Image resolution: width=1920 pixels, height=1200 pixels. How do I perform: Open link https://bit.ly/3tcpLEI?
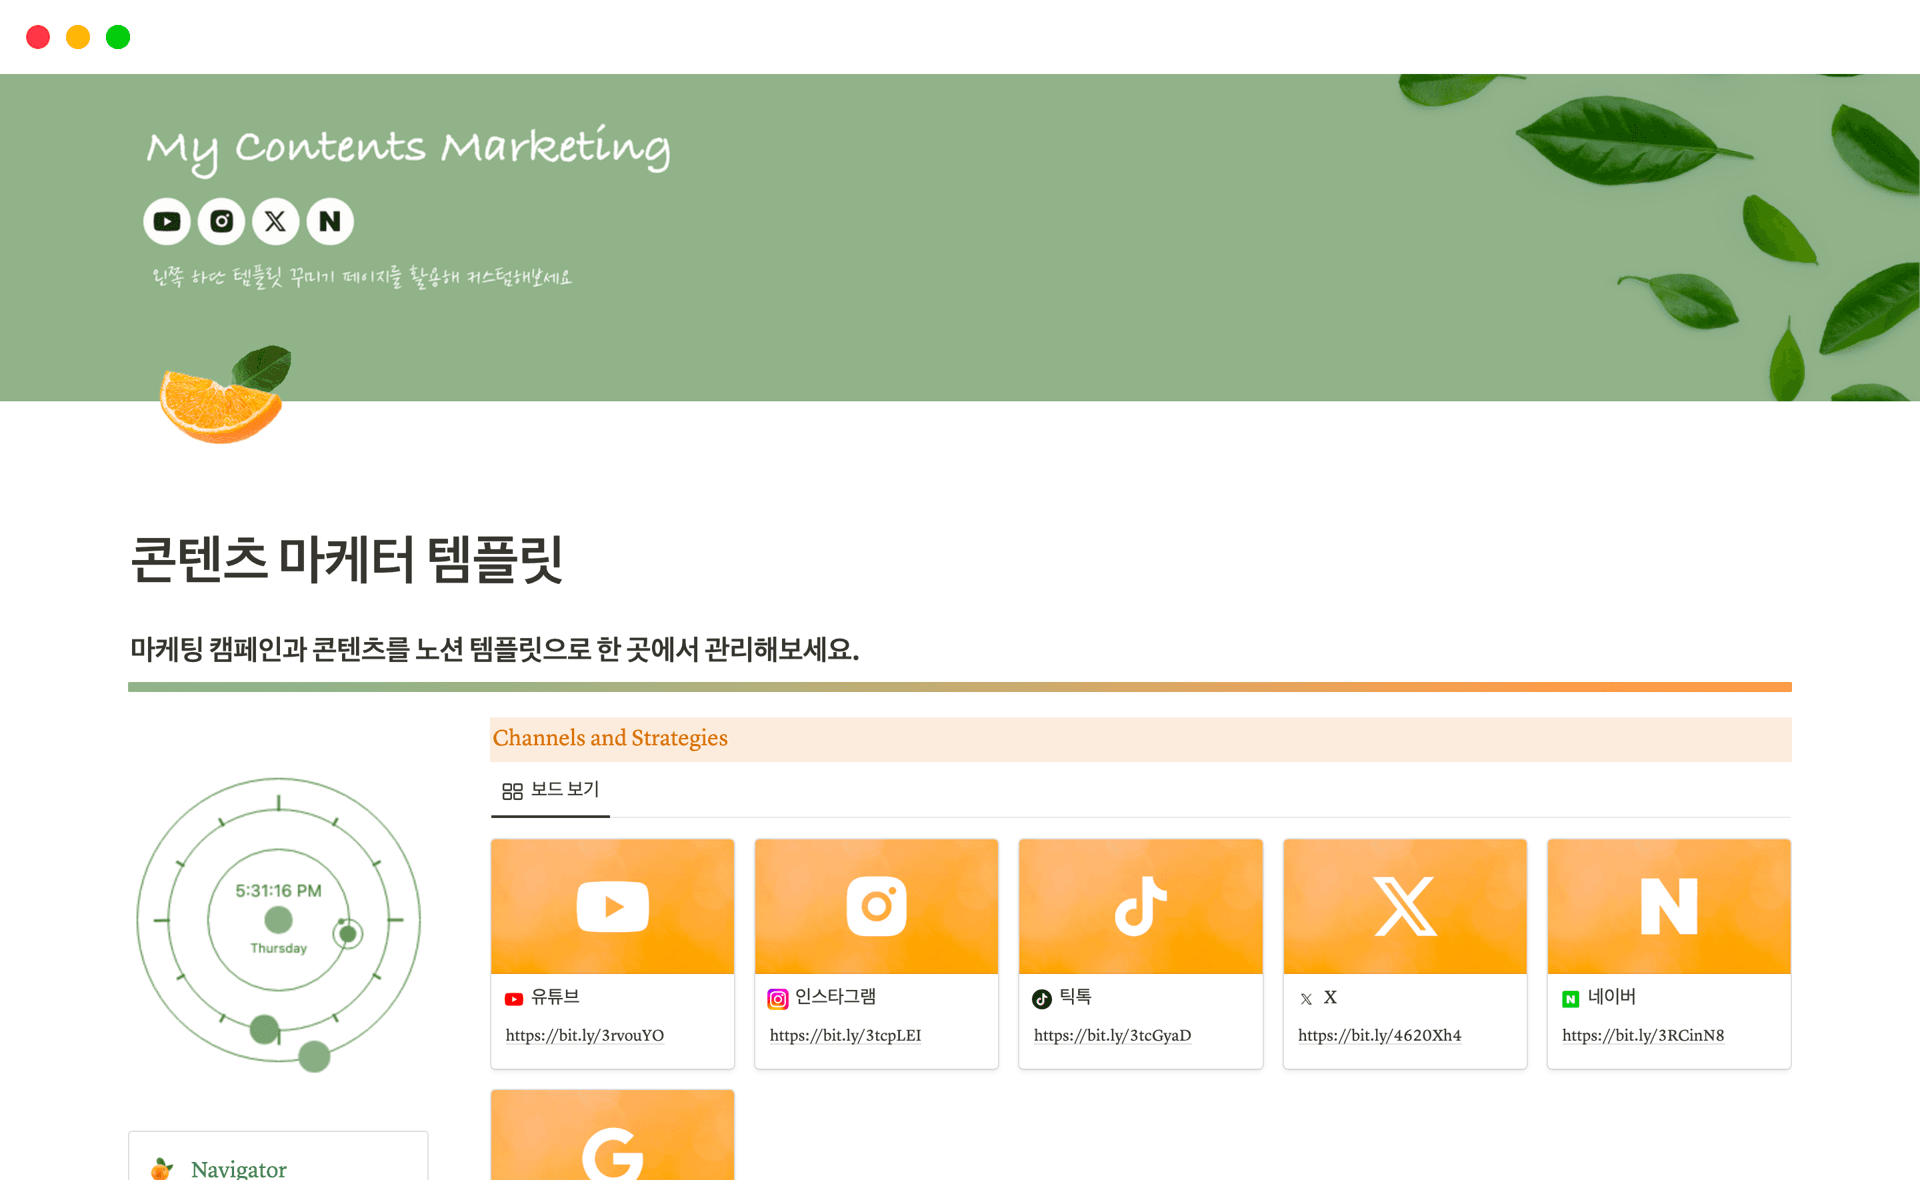click(846, 1035)
